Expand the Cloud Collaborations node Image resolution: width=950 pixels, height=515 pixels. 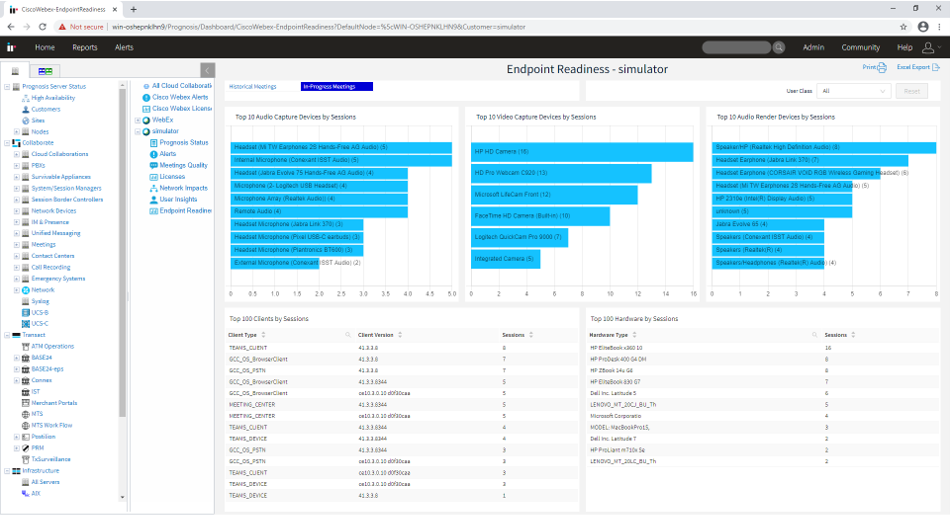click(16, 154)
